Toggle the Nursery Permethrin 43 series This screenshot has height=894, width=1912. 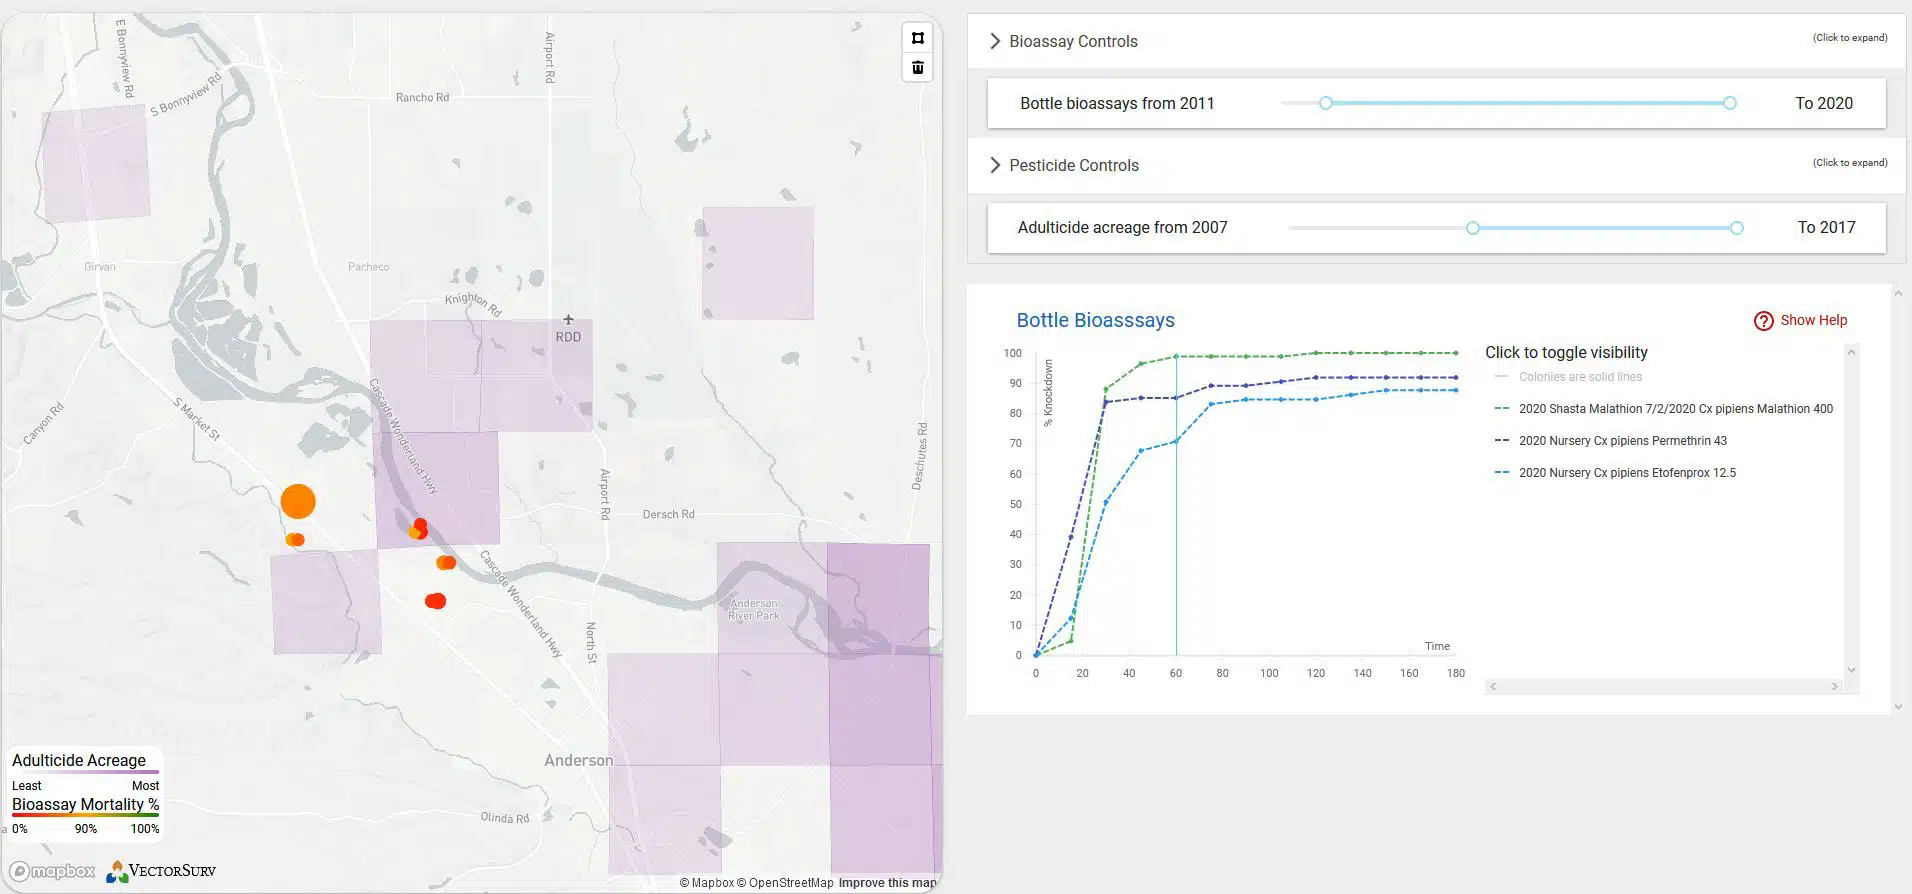point(1610,441)
